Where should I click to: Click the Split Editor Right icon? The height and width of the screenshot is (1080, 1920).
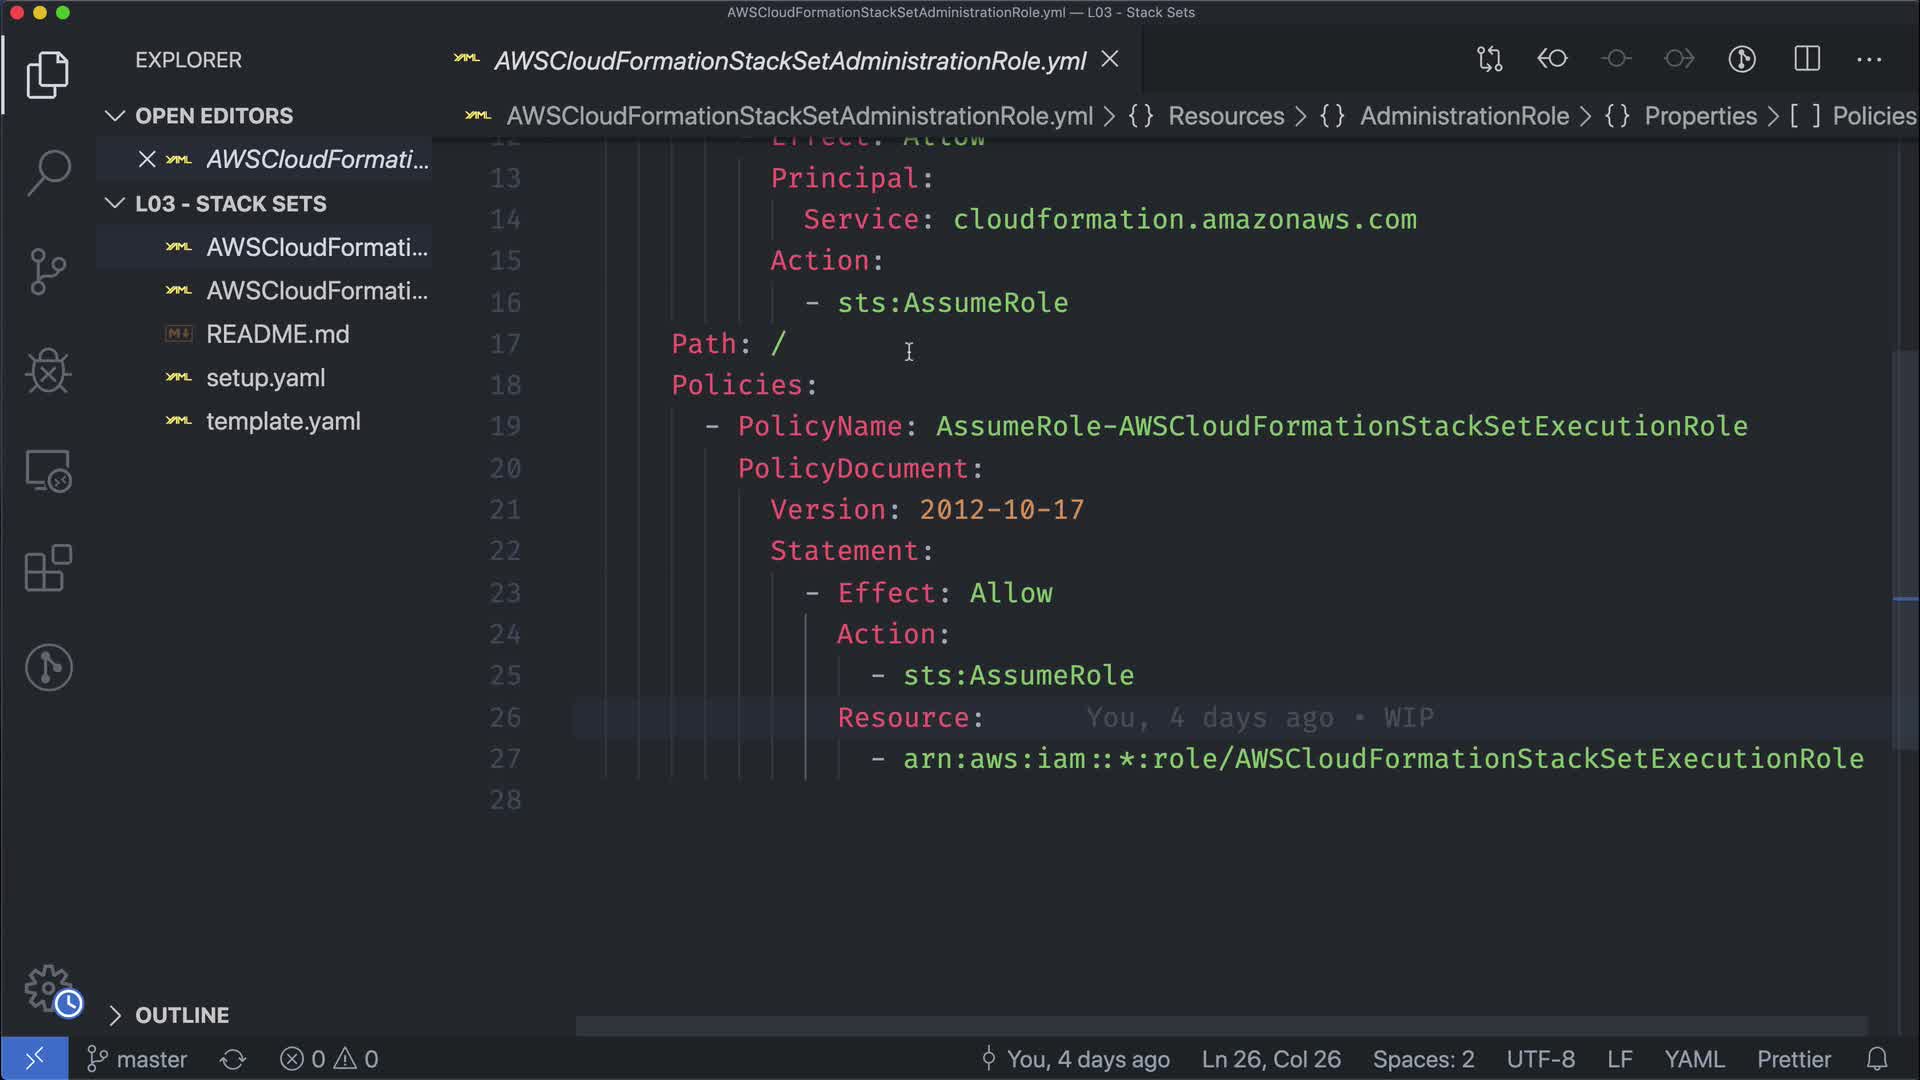tap(1807, 59)
